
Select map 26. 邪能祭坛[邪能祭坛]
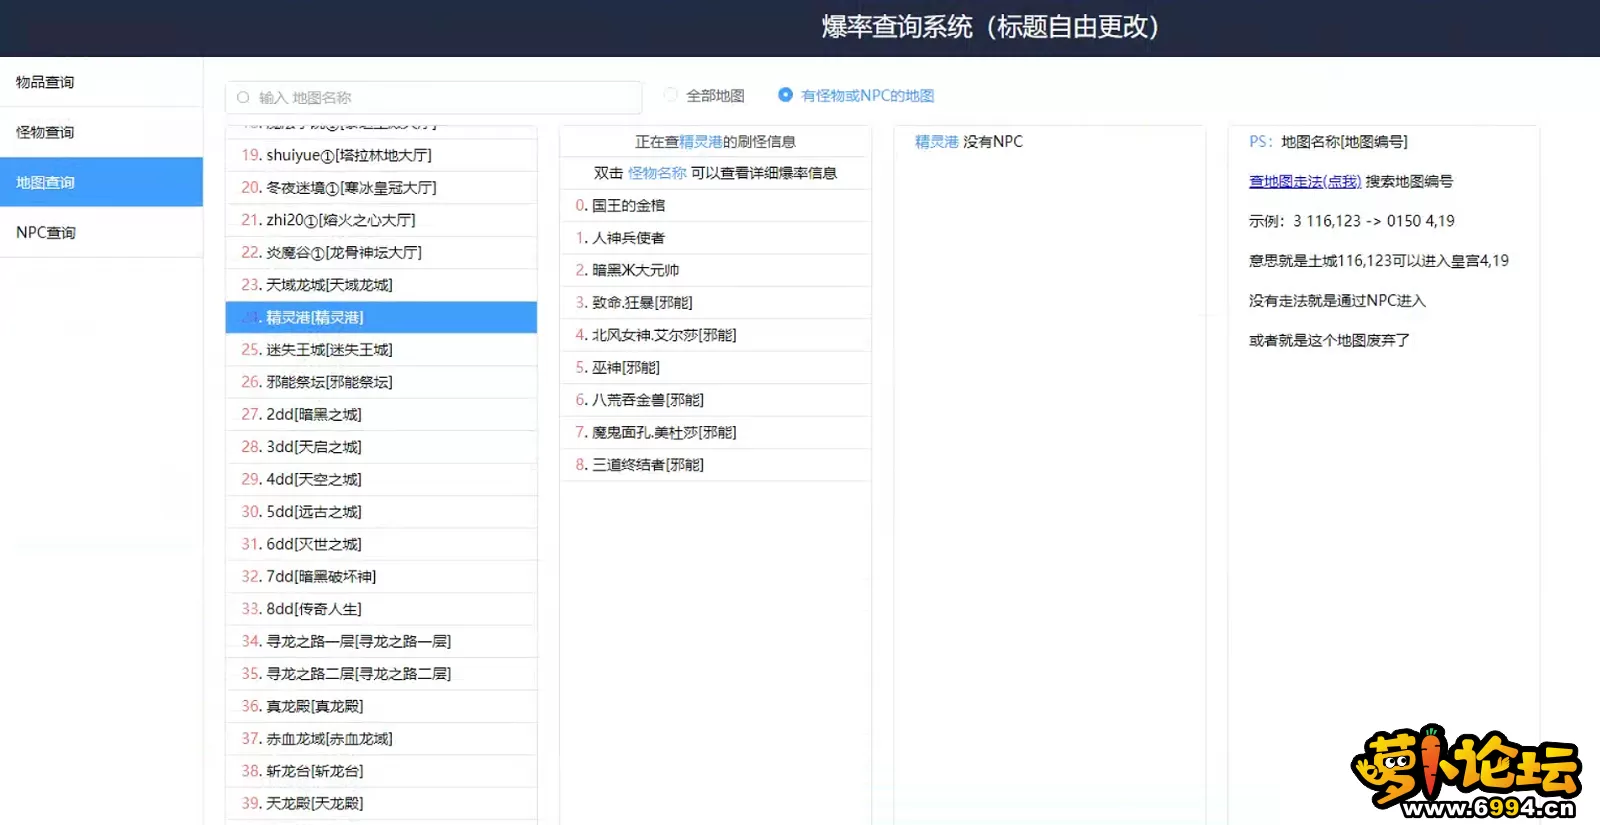(381, 382)
